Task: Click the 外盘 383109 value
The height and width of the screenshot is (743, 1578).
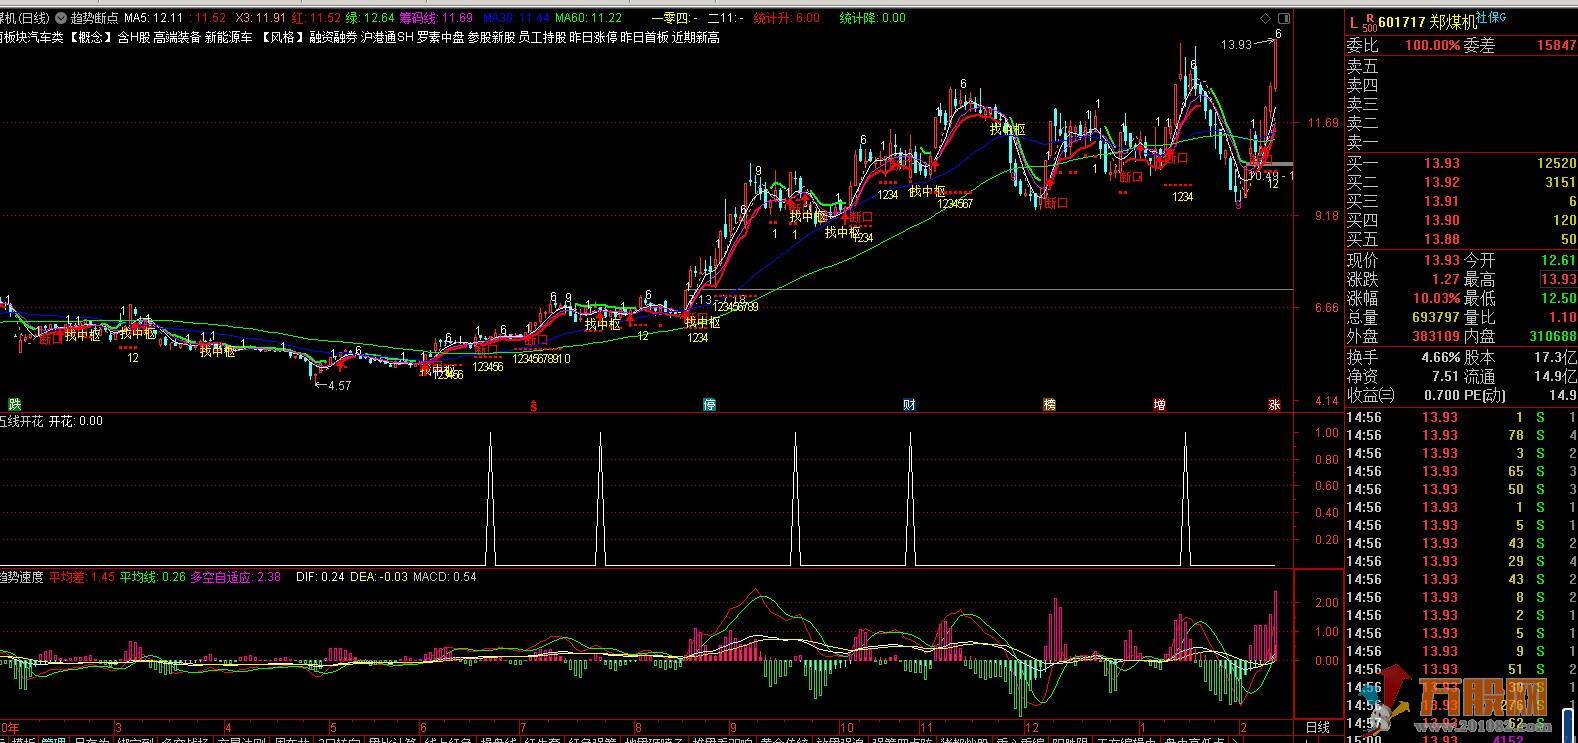Action: click(1436, 336)
